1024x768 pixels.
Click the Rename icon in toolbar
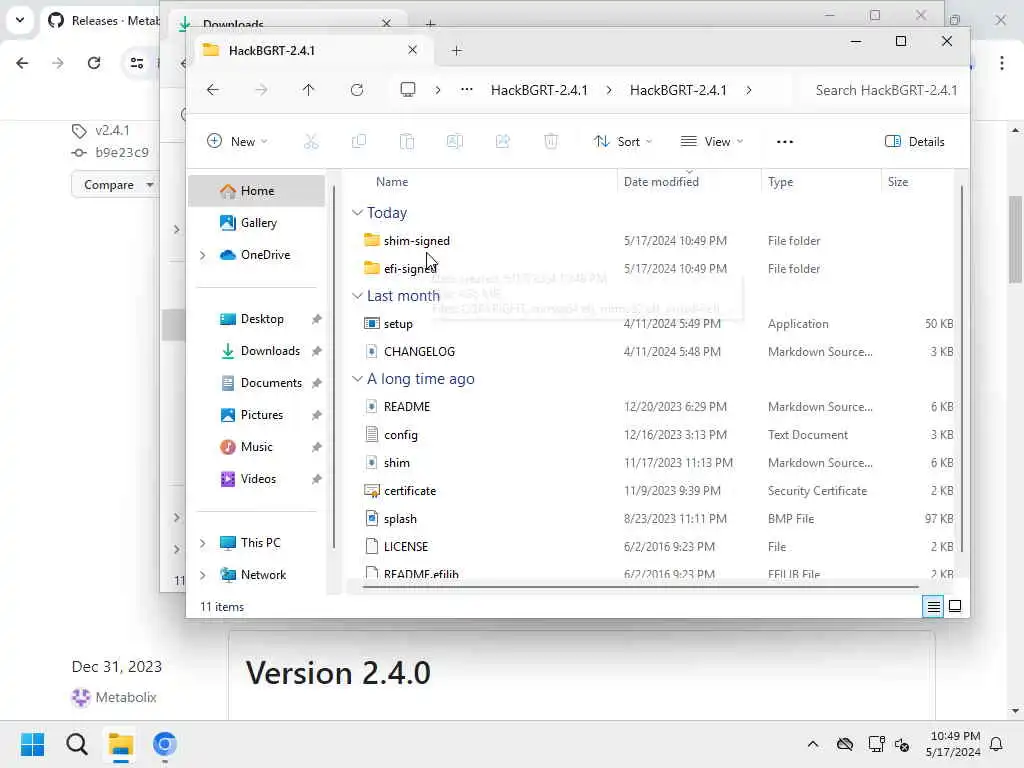click(x=455, y=142)
